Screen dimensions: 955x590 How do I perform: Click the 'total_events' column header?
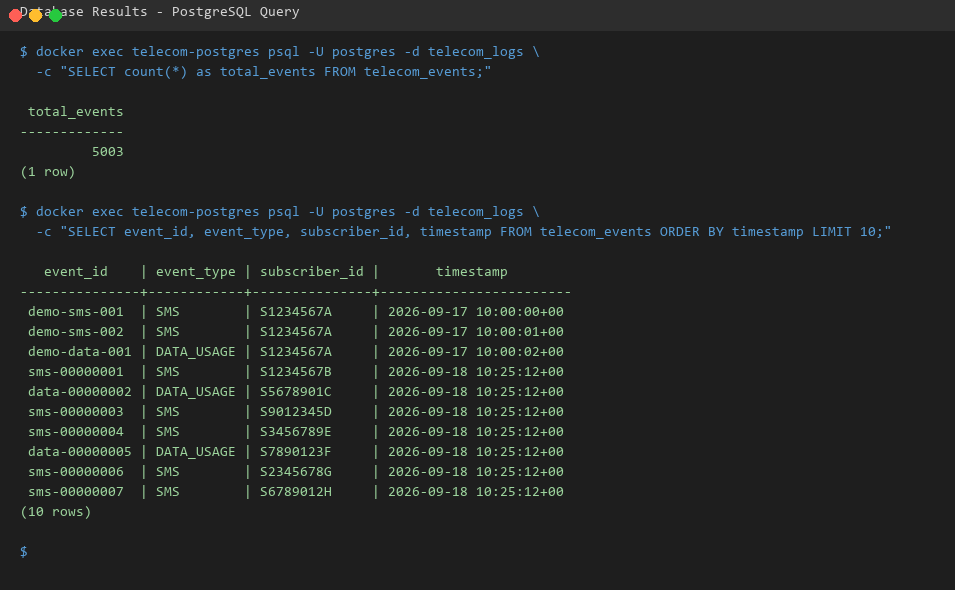pyautogui.click(x=76, y=111)
